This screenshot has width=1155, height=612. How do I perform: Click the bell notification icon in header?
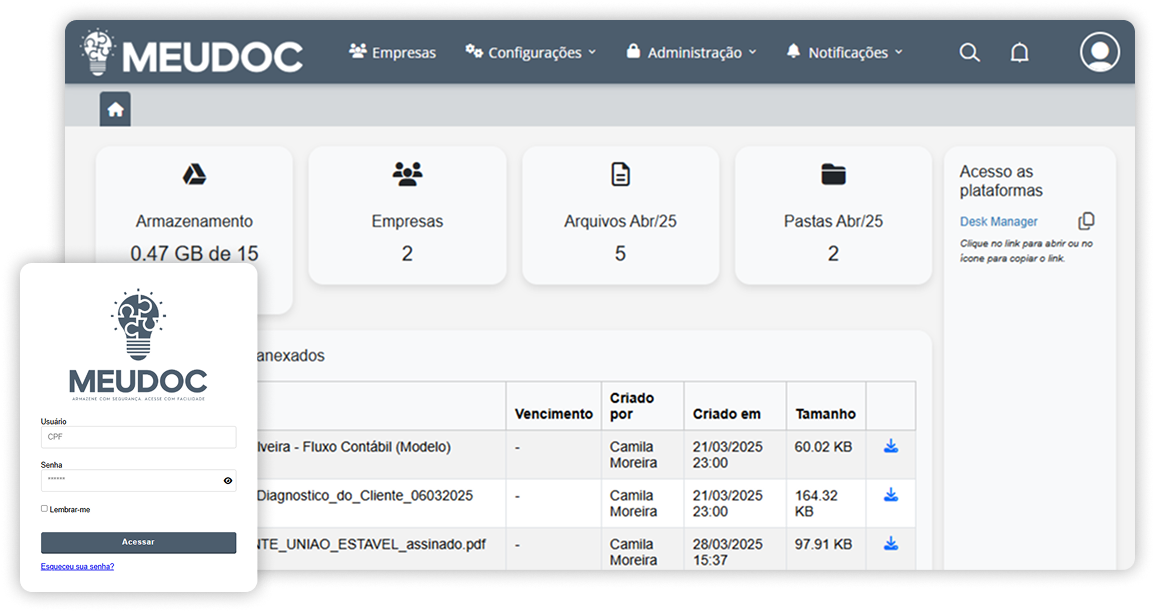pyautogui.click(x=1019, y=53)
